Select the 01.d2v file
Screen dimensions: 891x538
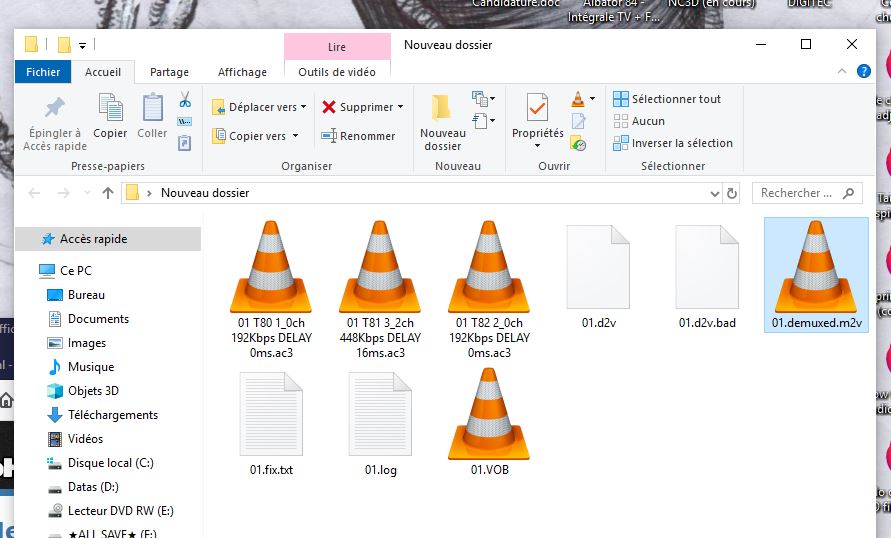pyautogui.click(x=598, y=277)
